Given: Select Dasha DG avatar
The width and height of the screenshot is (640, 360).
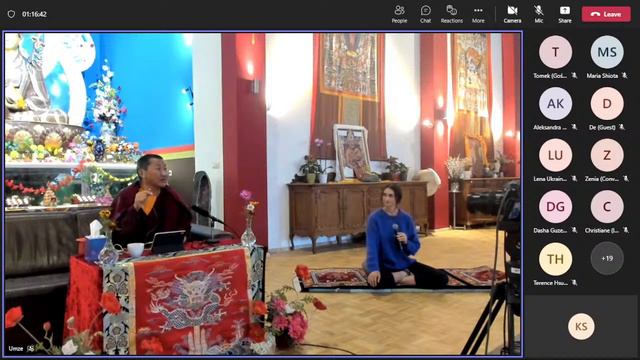Looking at the screenshot, I should coord(555,207).
